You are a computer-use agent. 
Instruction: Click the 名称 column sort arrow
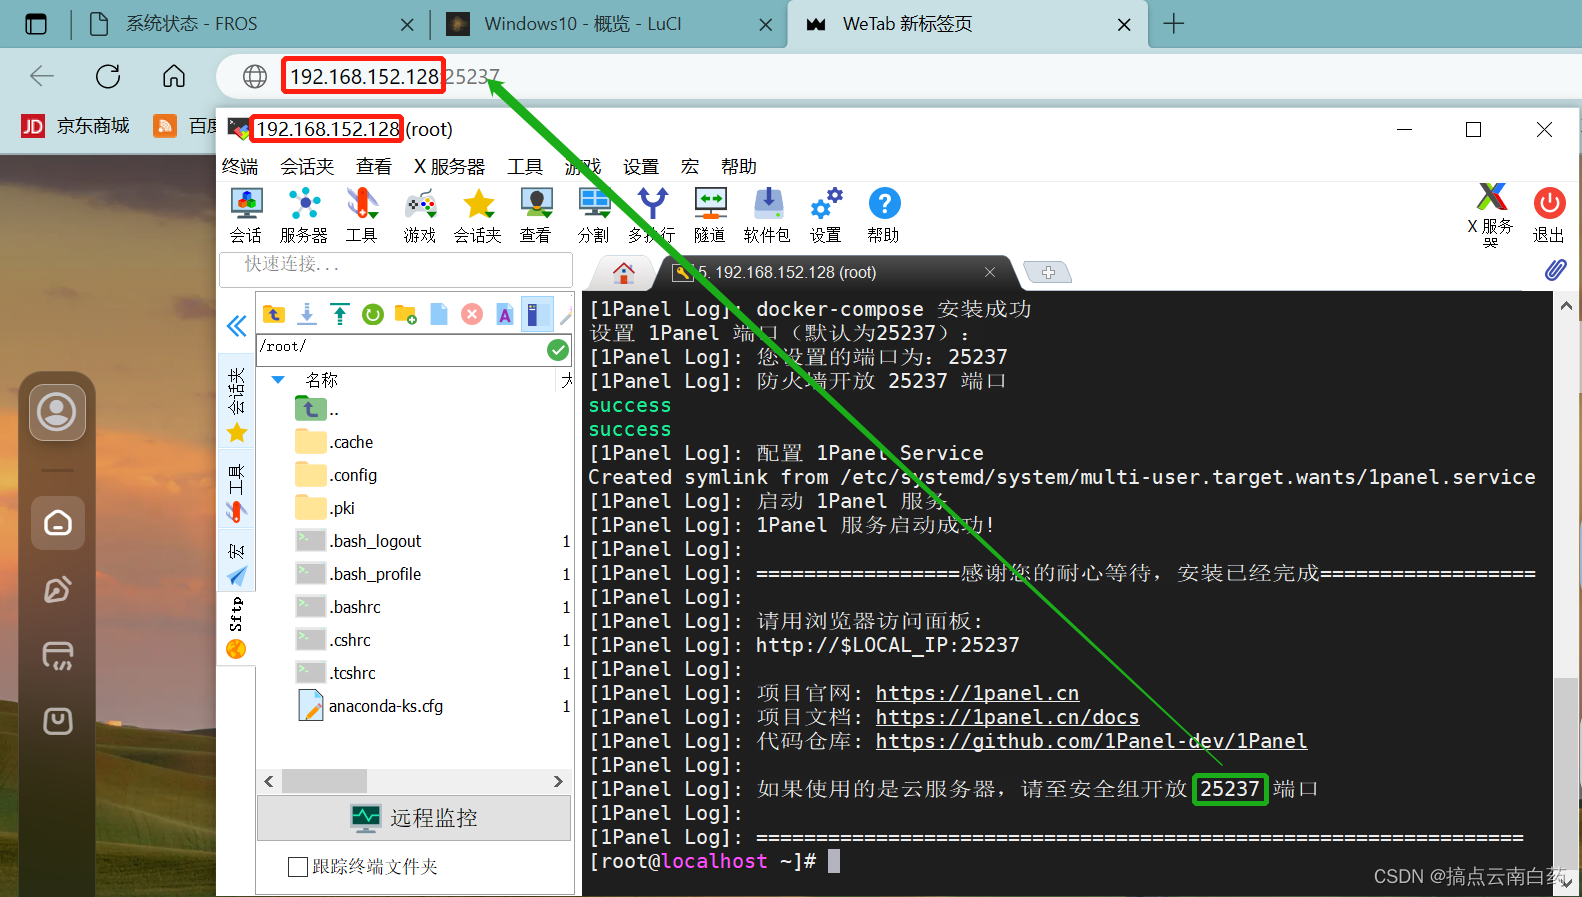click(279, 380)
